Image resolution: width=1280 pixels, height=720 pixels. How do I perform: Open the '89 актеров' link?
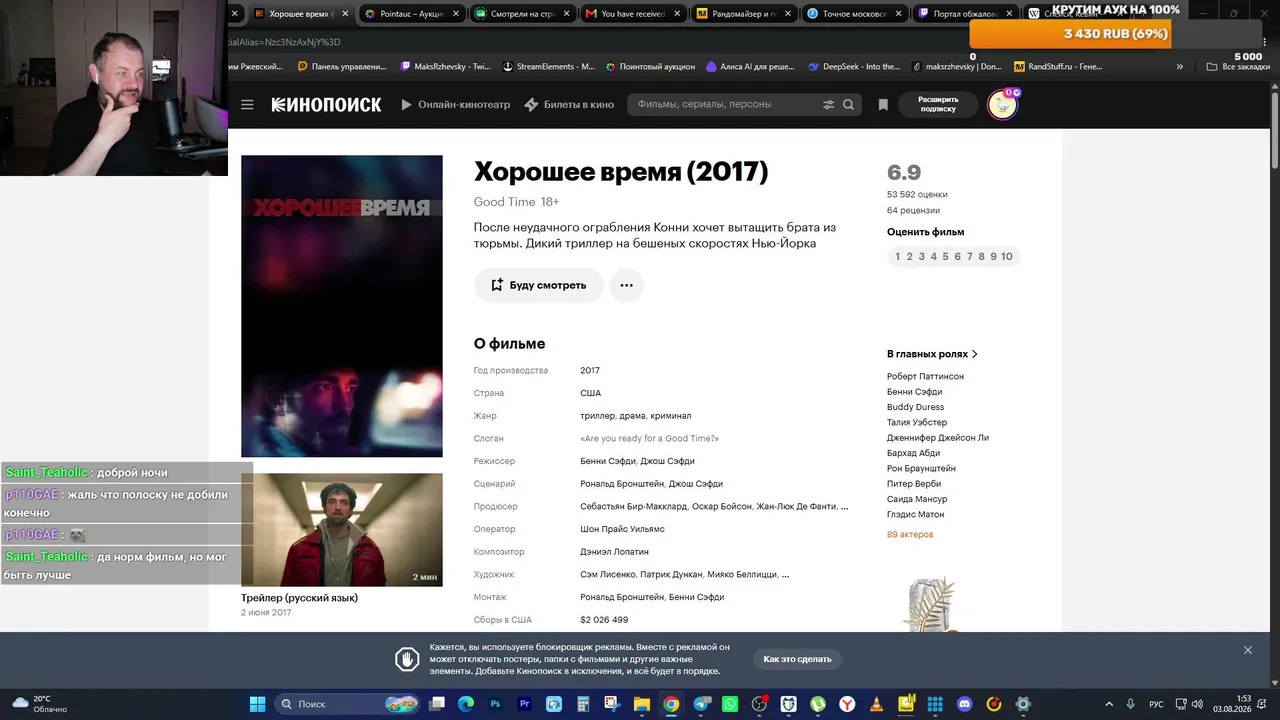pos(910,535)
